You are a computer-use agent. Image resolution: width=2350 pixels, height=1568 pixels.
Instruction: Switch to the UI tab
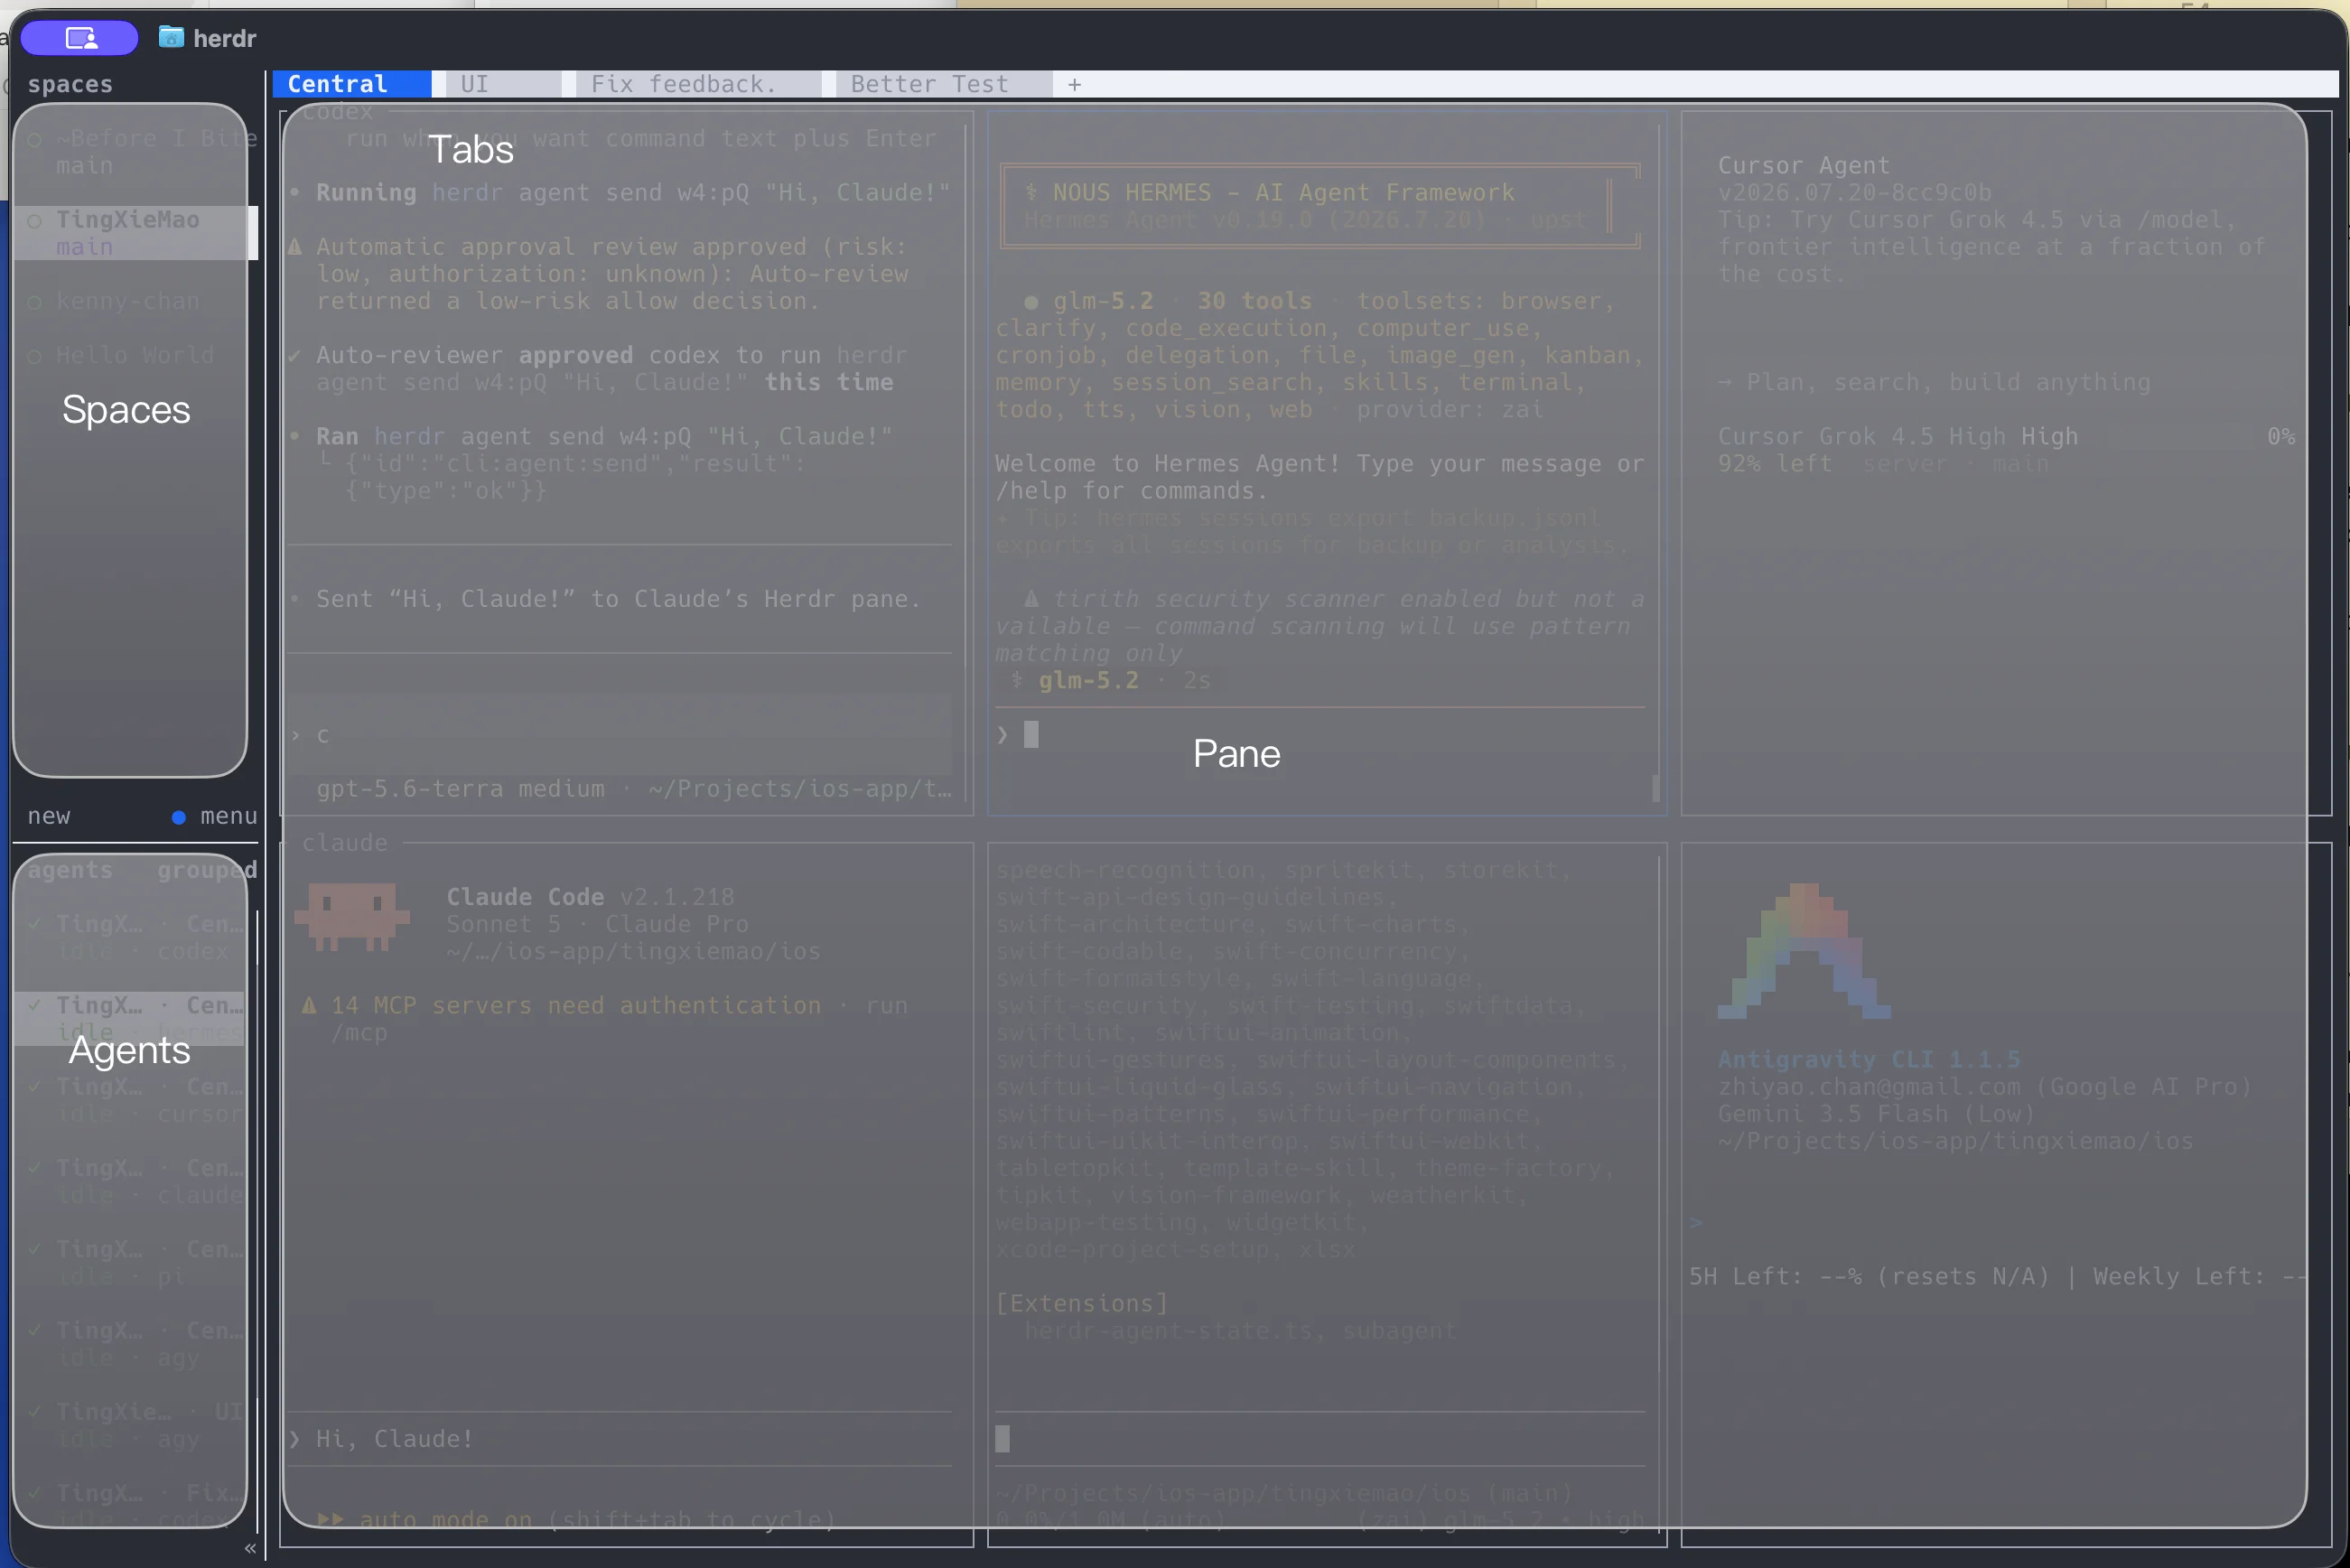click(504, 84)
